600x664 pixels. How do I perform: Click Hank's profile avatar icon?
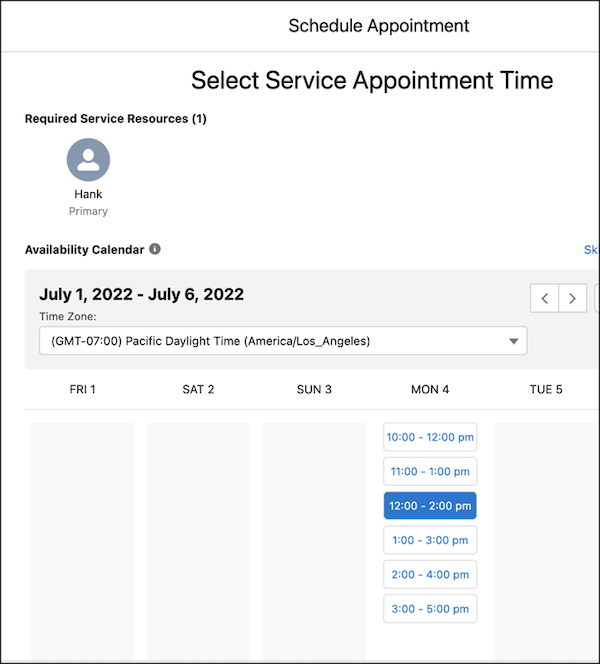(88, 159)
